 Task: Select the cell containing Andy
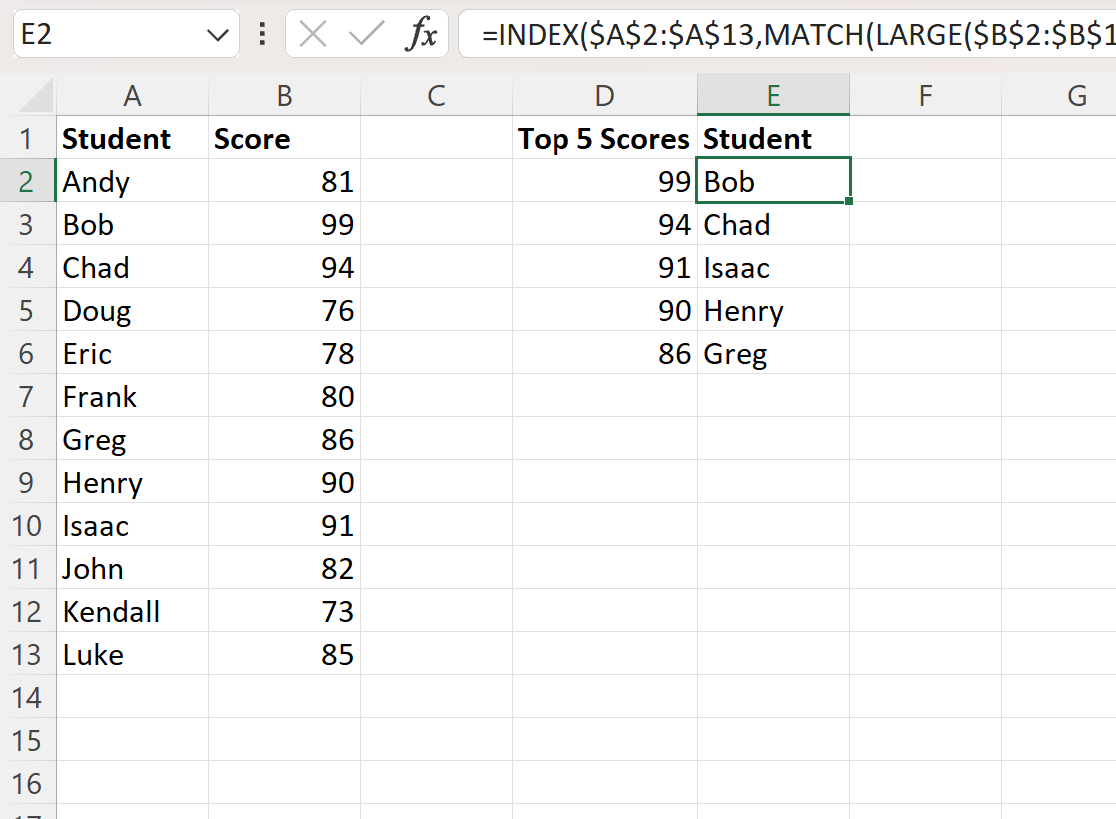[x=132, y=181]
